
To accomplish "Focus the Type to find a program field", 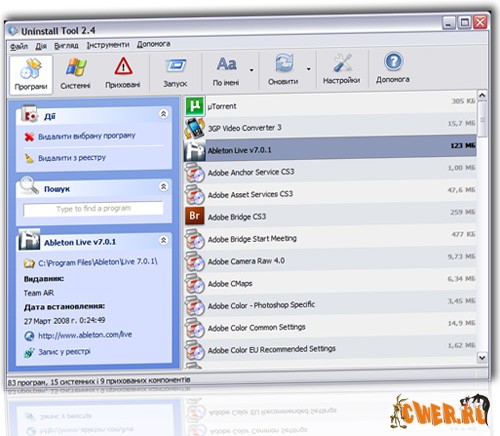I will pos(93,209).
